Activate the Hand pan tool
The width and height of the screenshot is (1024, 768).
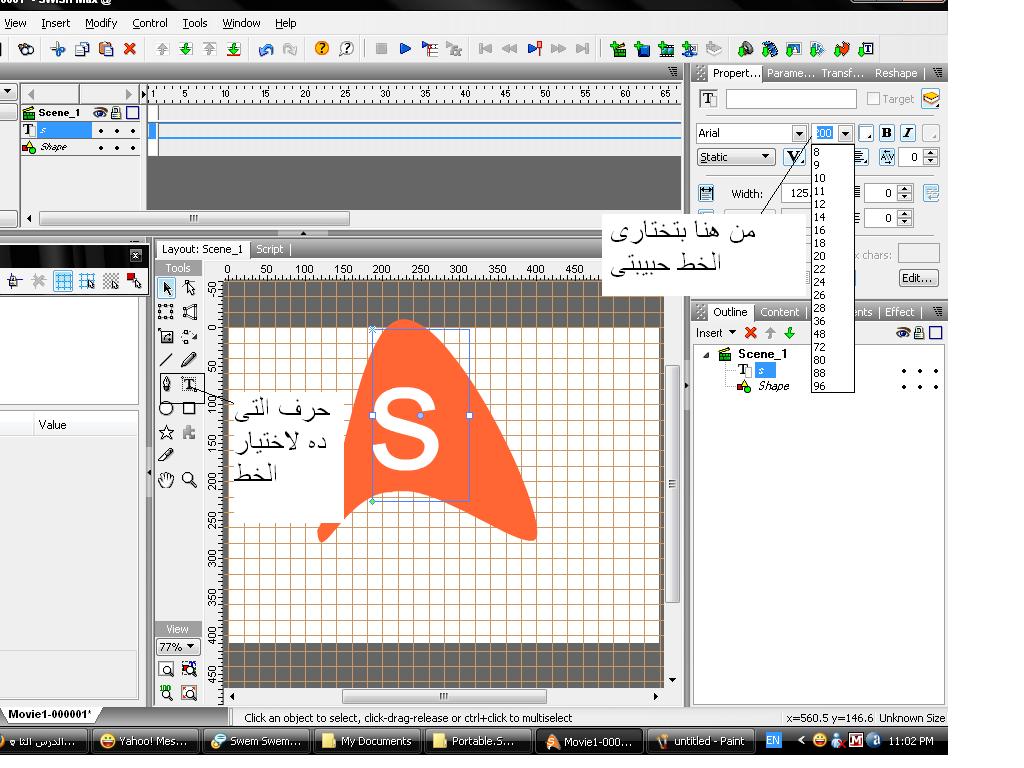167,480
